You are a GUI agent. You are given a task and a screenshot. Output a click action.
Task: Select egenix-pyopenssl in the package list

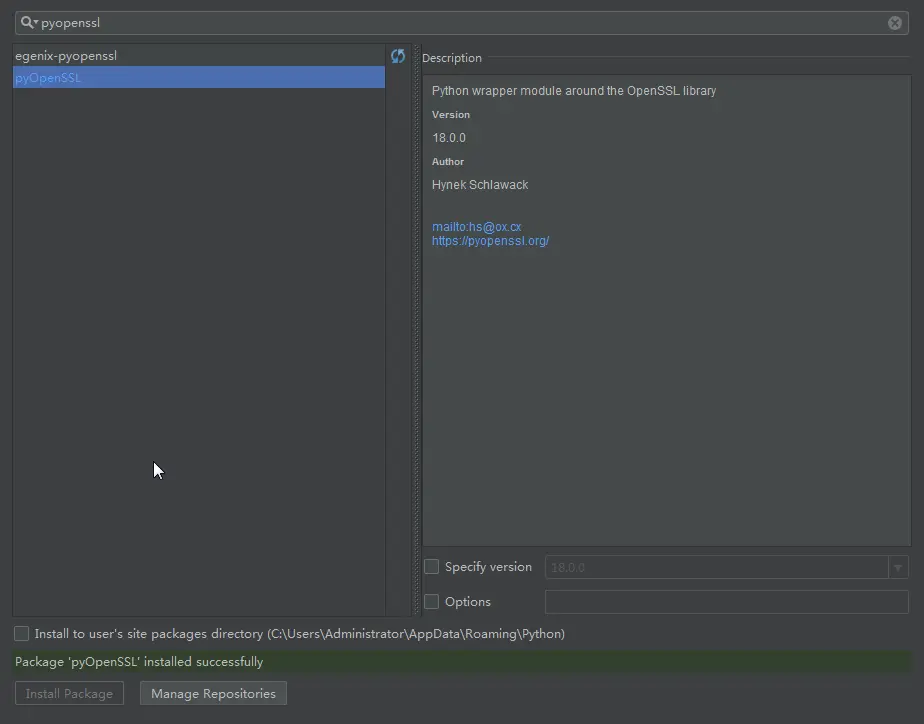point(199,55)
